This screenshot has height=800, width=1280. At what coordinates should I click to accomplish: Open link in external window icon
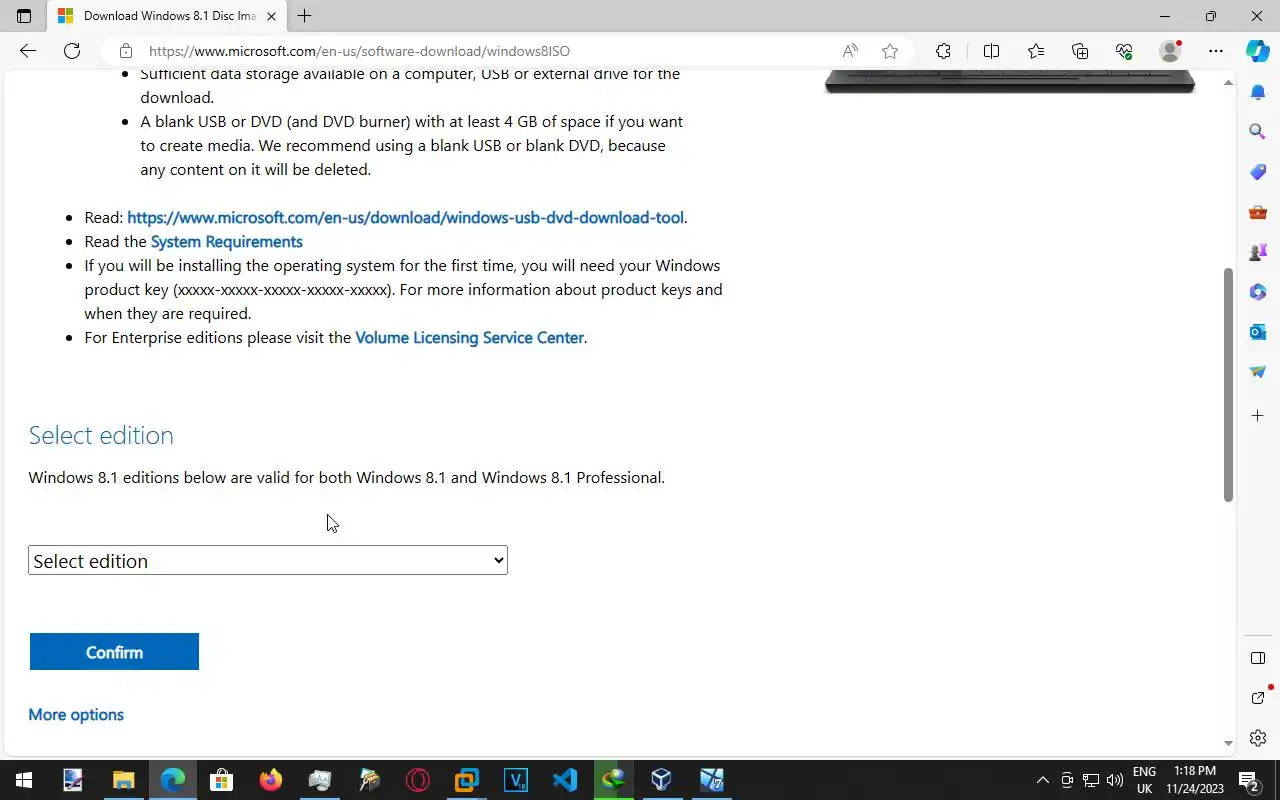click(x=1258, y=697)
